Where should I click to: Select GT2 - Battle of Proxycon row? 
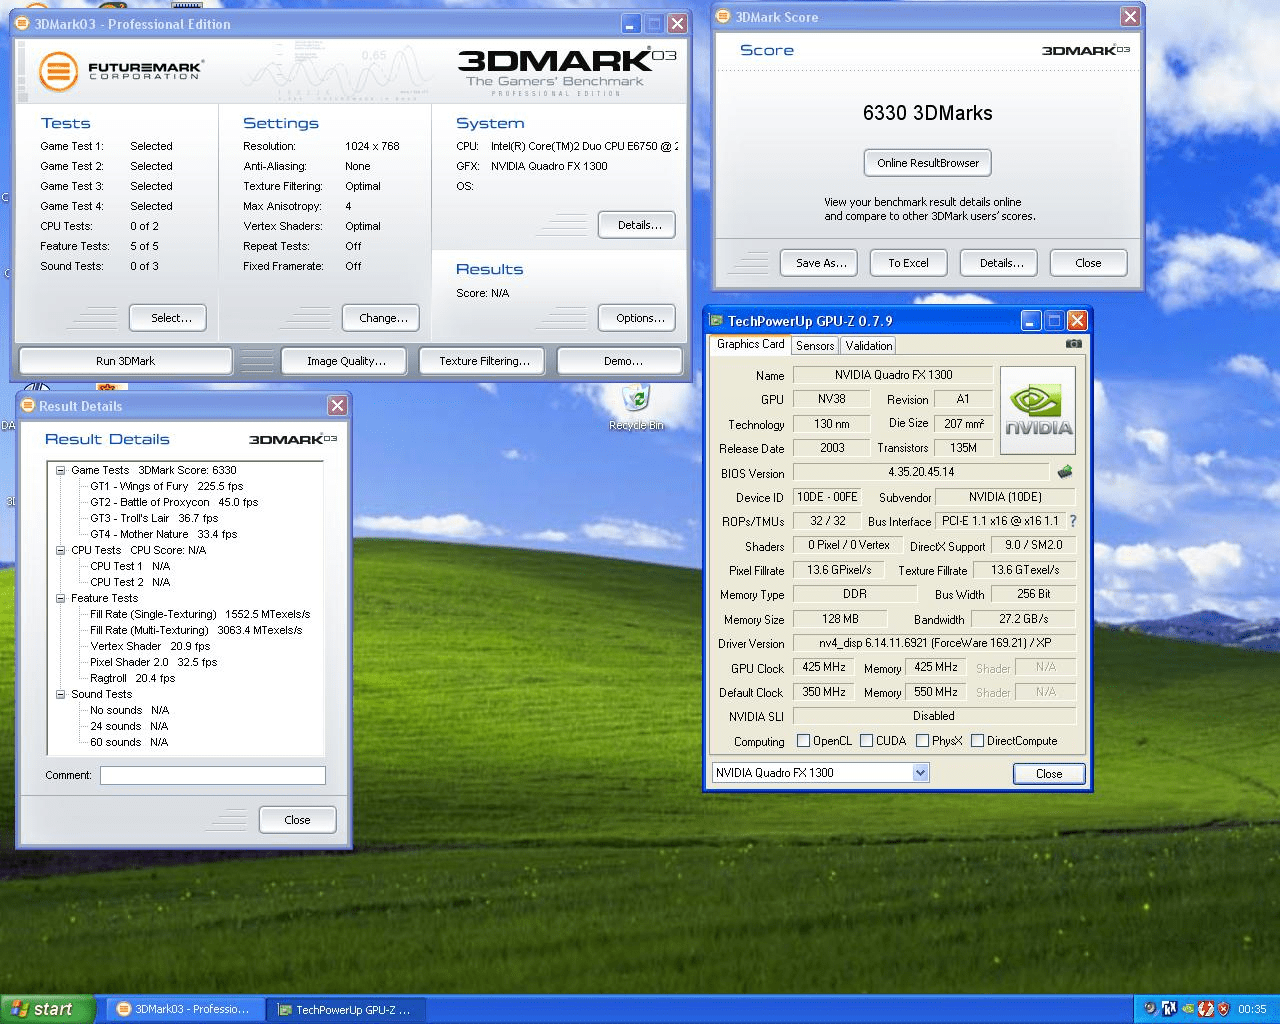tap(173, 502)
